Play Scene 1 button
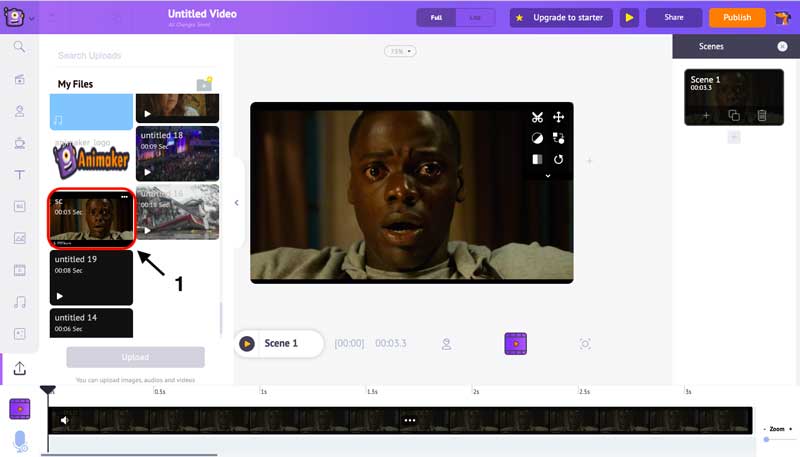Viewport: 800px width, 457px height. click(247, 344)
